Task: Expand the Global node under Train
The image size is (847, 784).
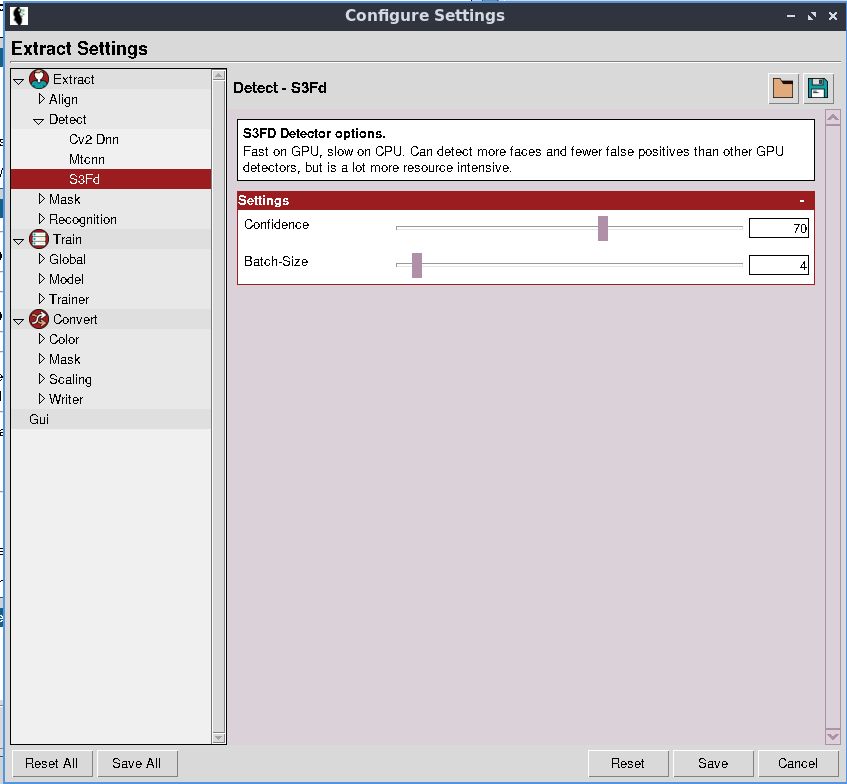Action: (42, 259)
